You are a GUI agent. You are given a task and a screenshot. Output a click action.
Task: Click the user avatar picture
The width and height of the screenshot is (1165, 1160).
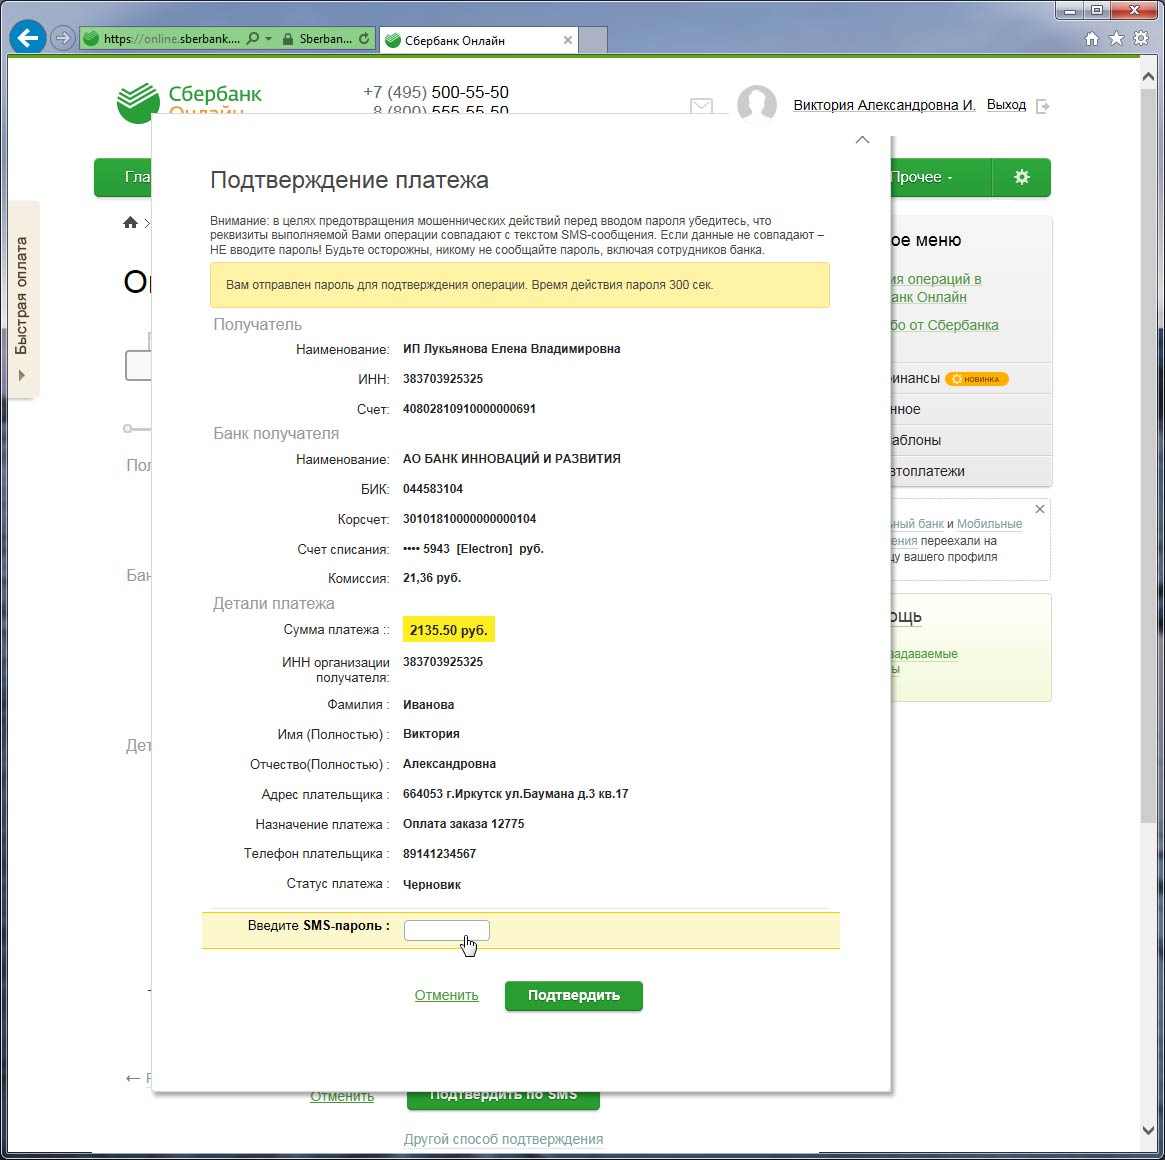pyautogui.click(x=756, y=104)
